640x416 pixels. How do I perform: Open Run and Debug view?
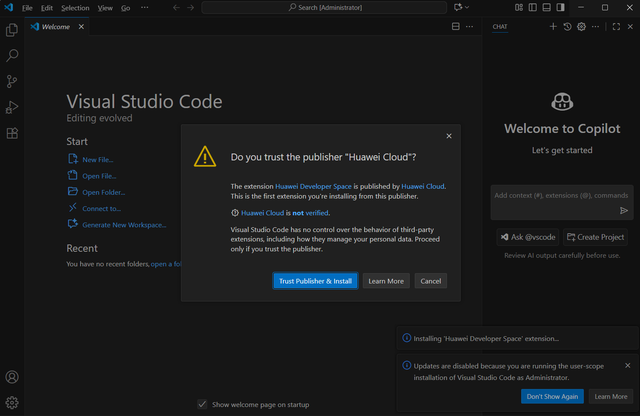(12, 107)
